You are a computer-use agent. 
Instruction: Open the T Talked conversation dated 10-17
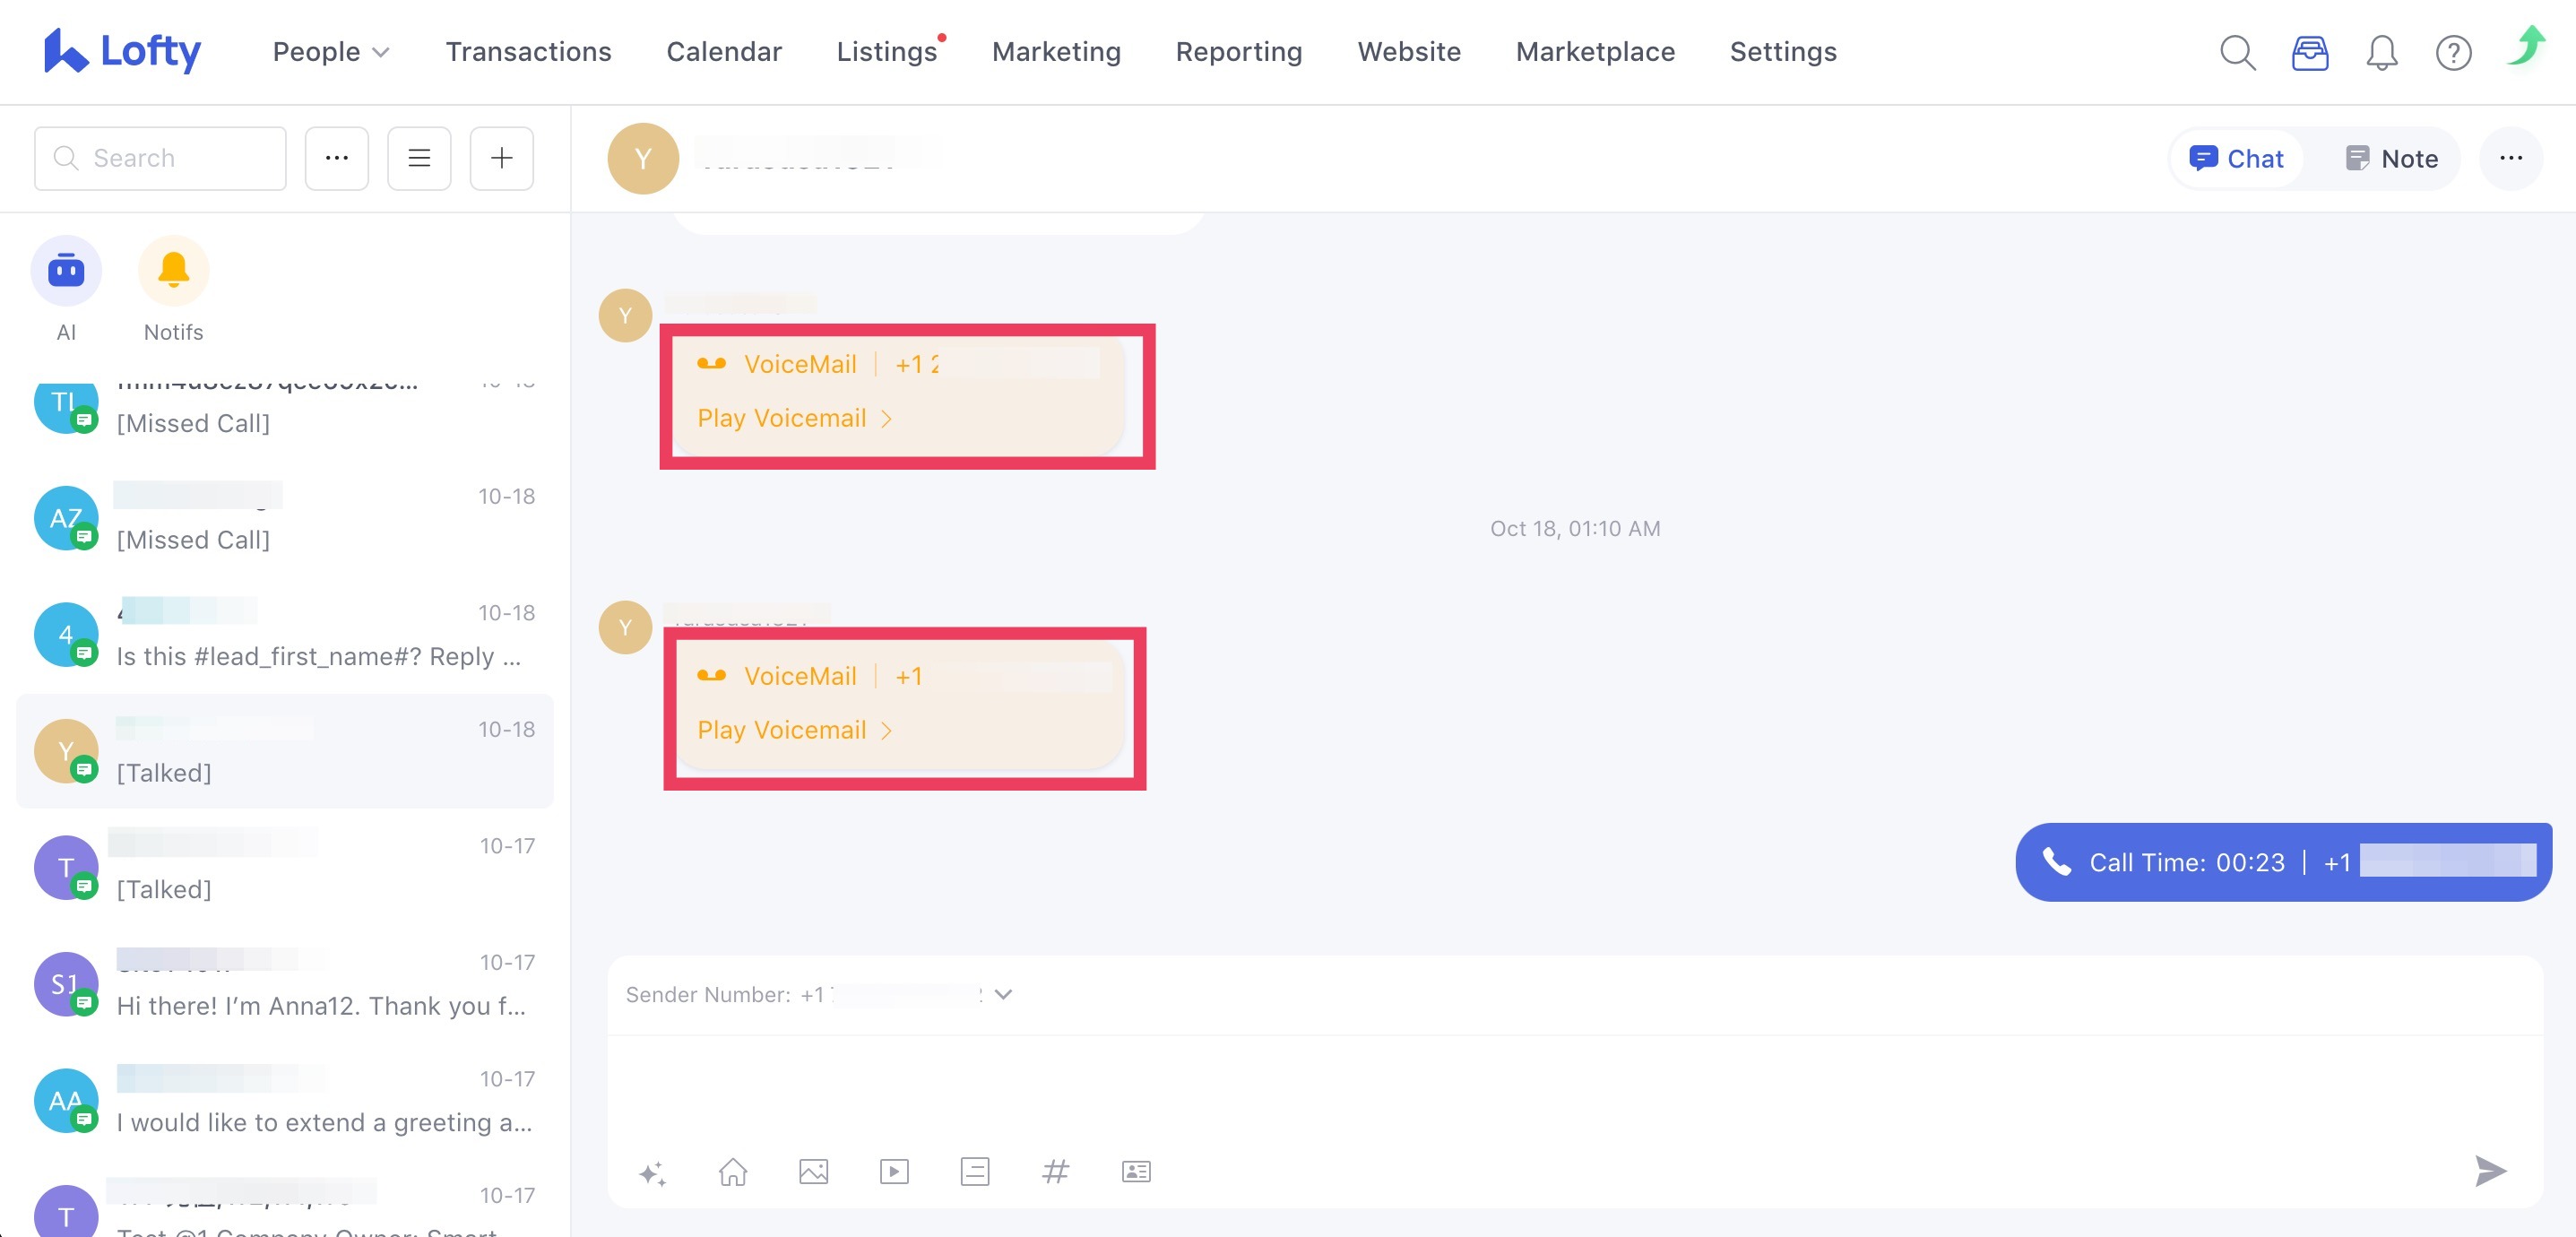coord(285,867)
